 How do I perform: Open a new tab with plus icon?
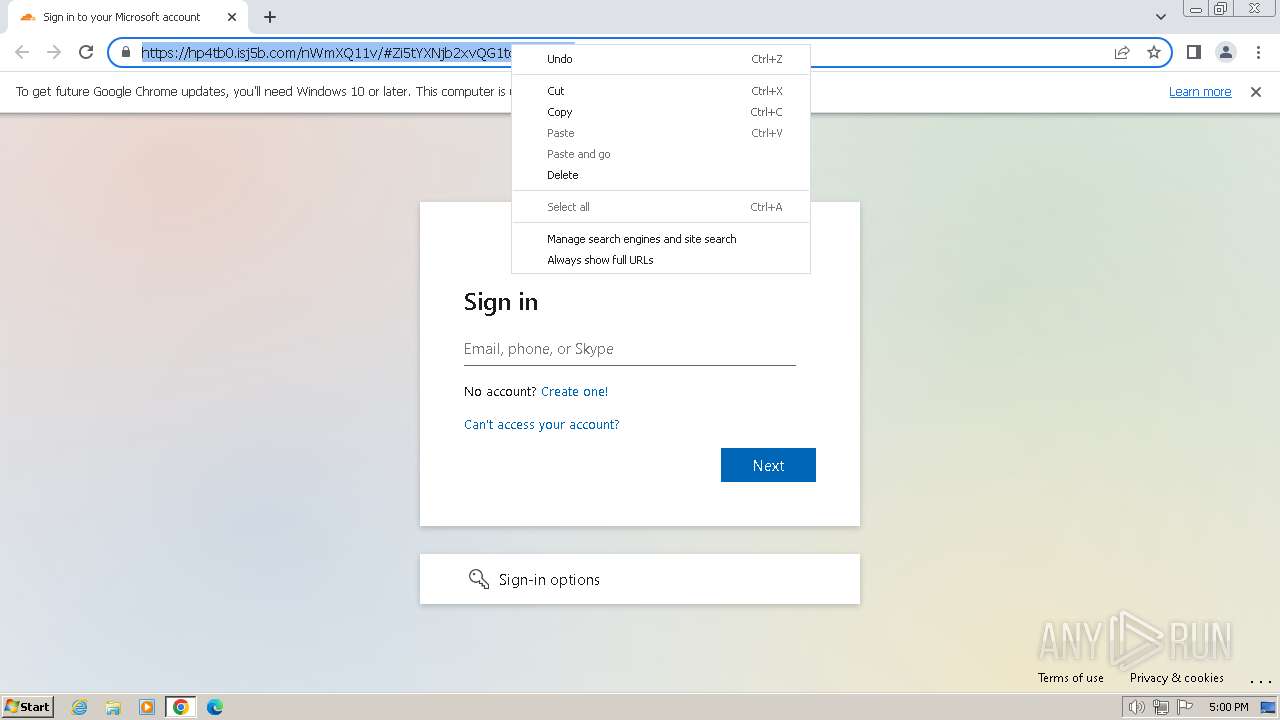[270, 17]
